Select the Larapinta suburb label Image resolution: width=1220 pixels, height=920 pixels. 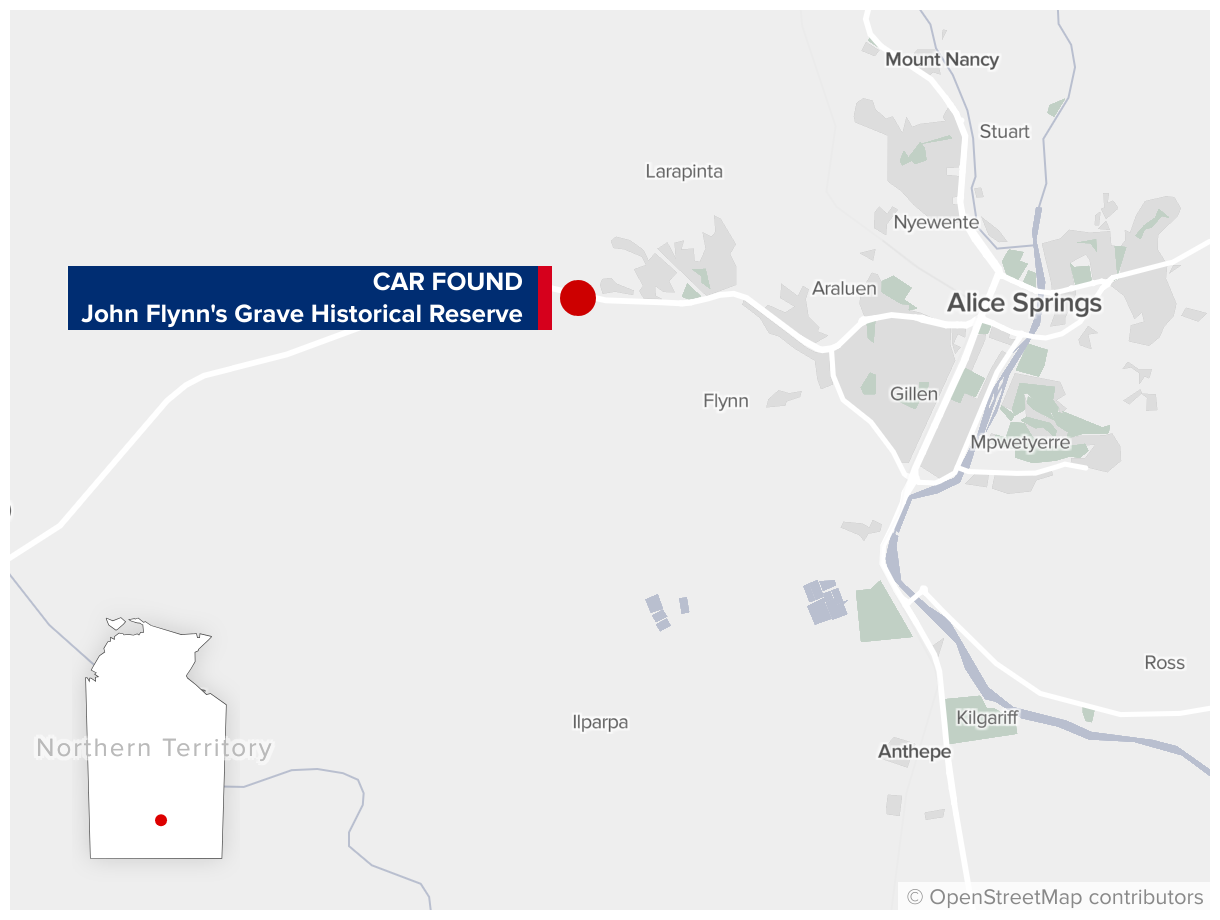(684, 171)
